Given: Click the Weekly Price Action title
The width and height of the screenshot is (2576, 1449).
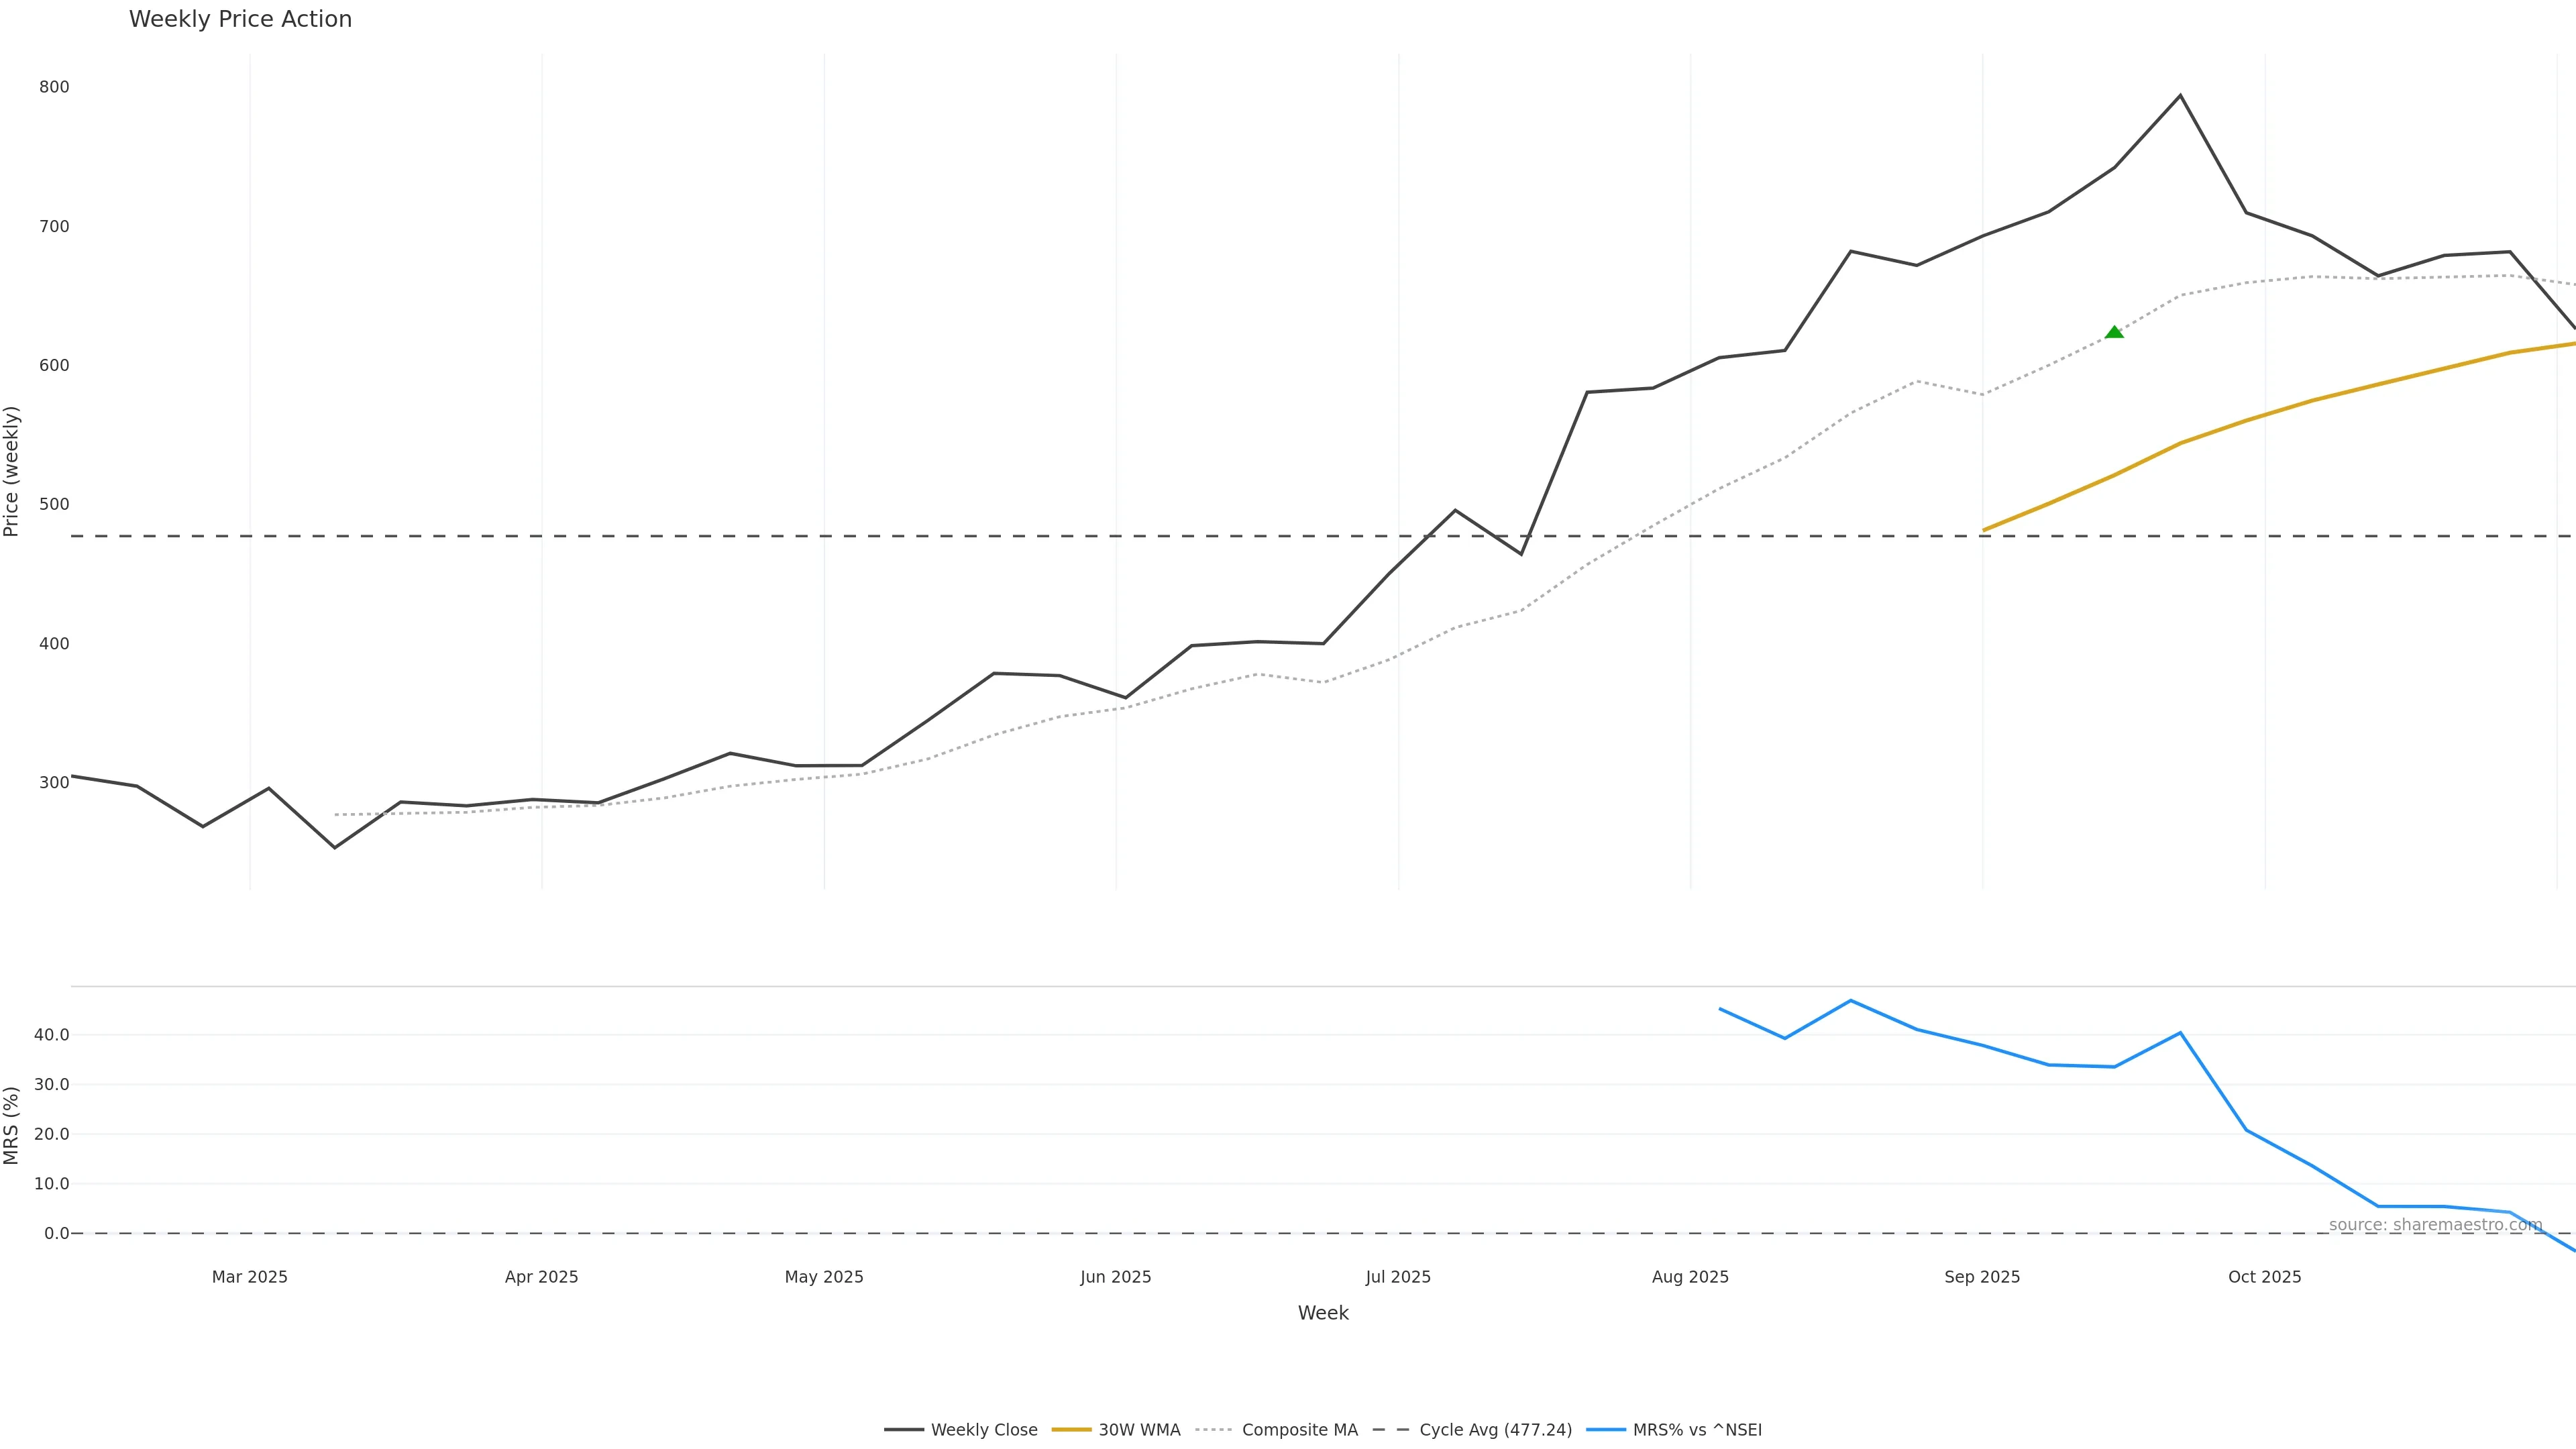Looking at the screenshot, I should pos(240,19).
